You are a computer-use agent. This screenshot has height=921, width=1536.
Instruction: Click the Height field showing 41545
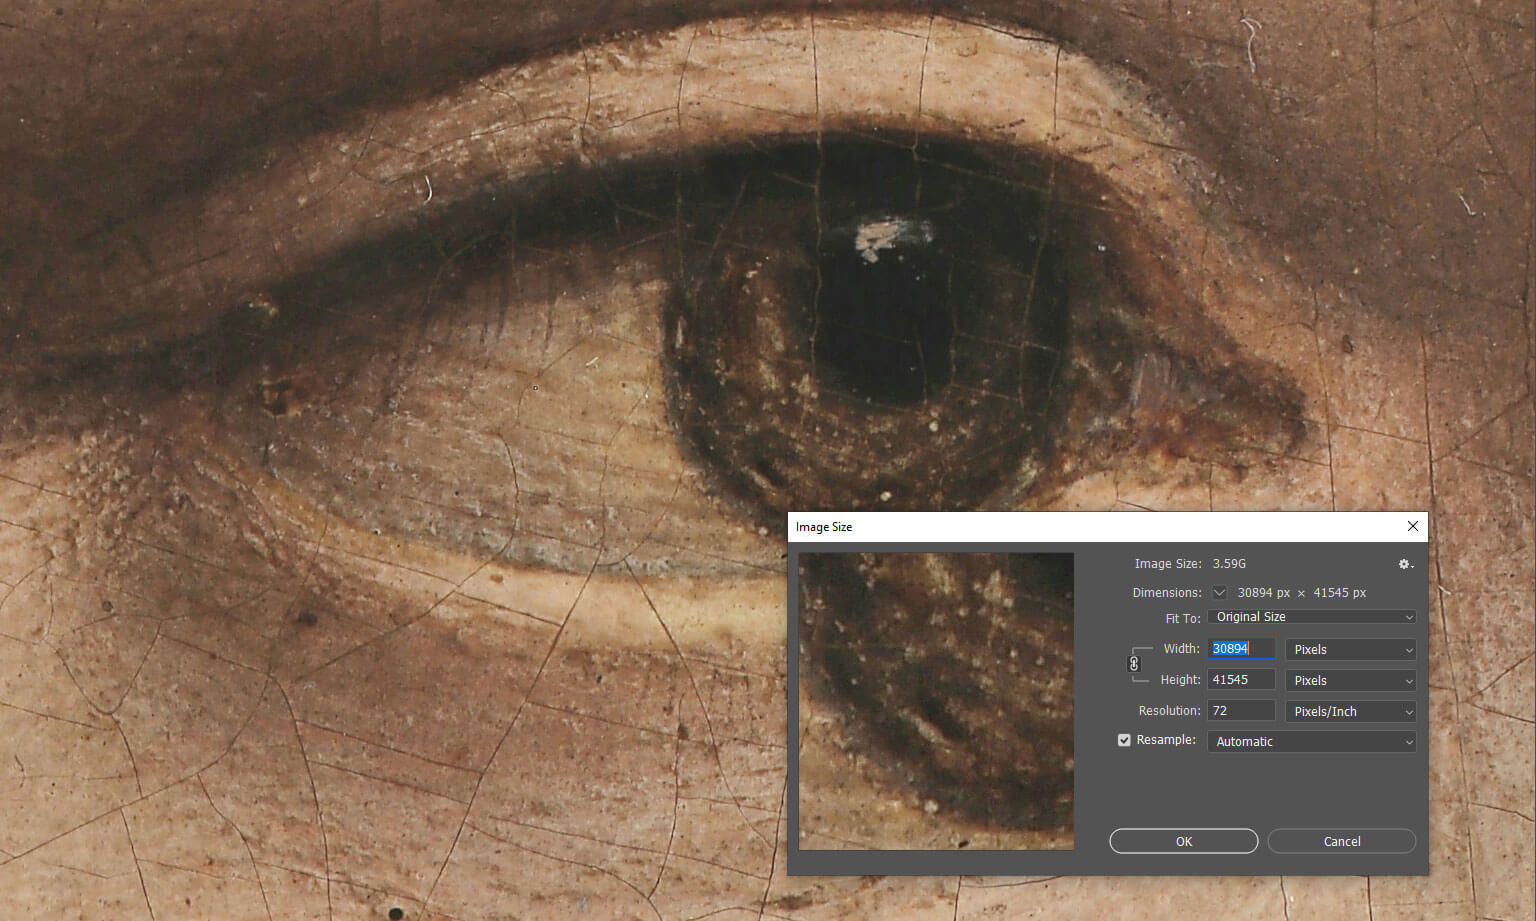1241,680
